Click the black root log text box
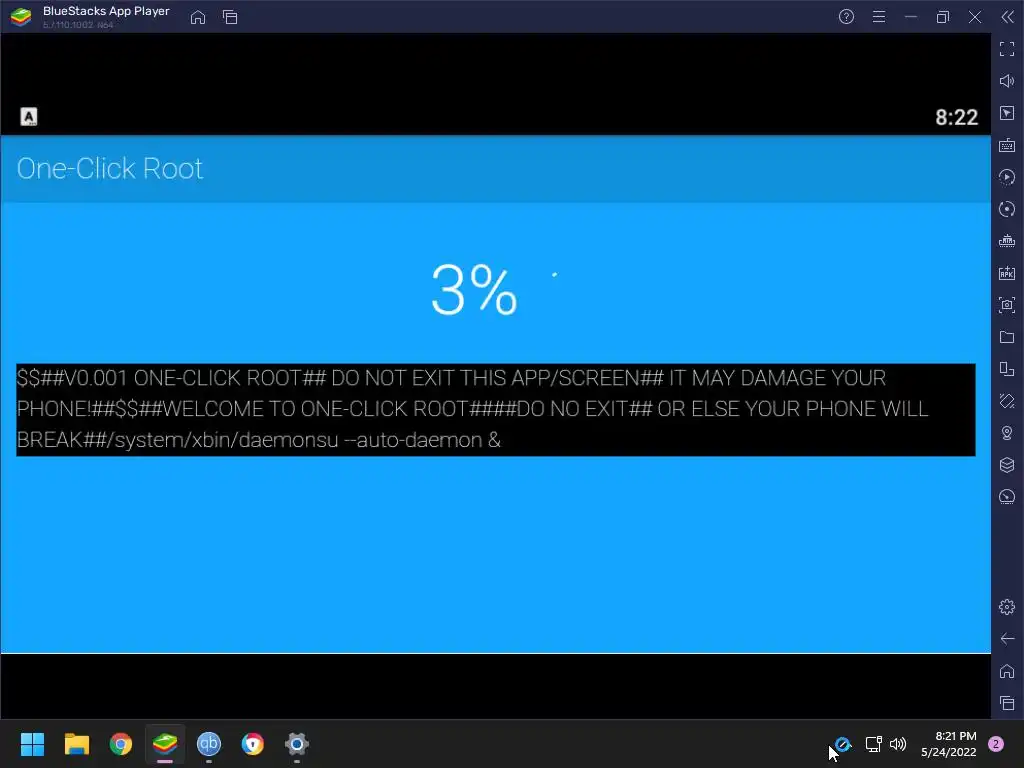The width and height of the screenshot is (1024, 768). [x=496, y=409]
